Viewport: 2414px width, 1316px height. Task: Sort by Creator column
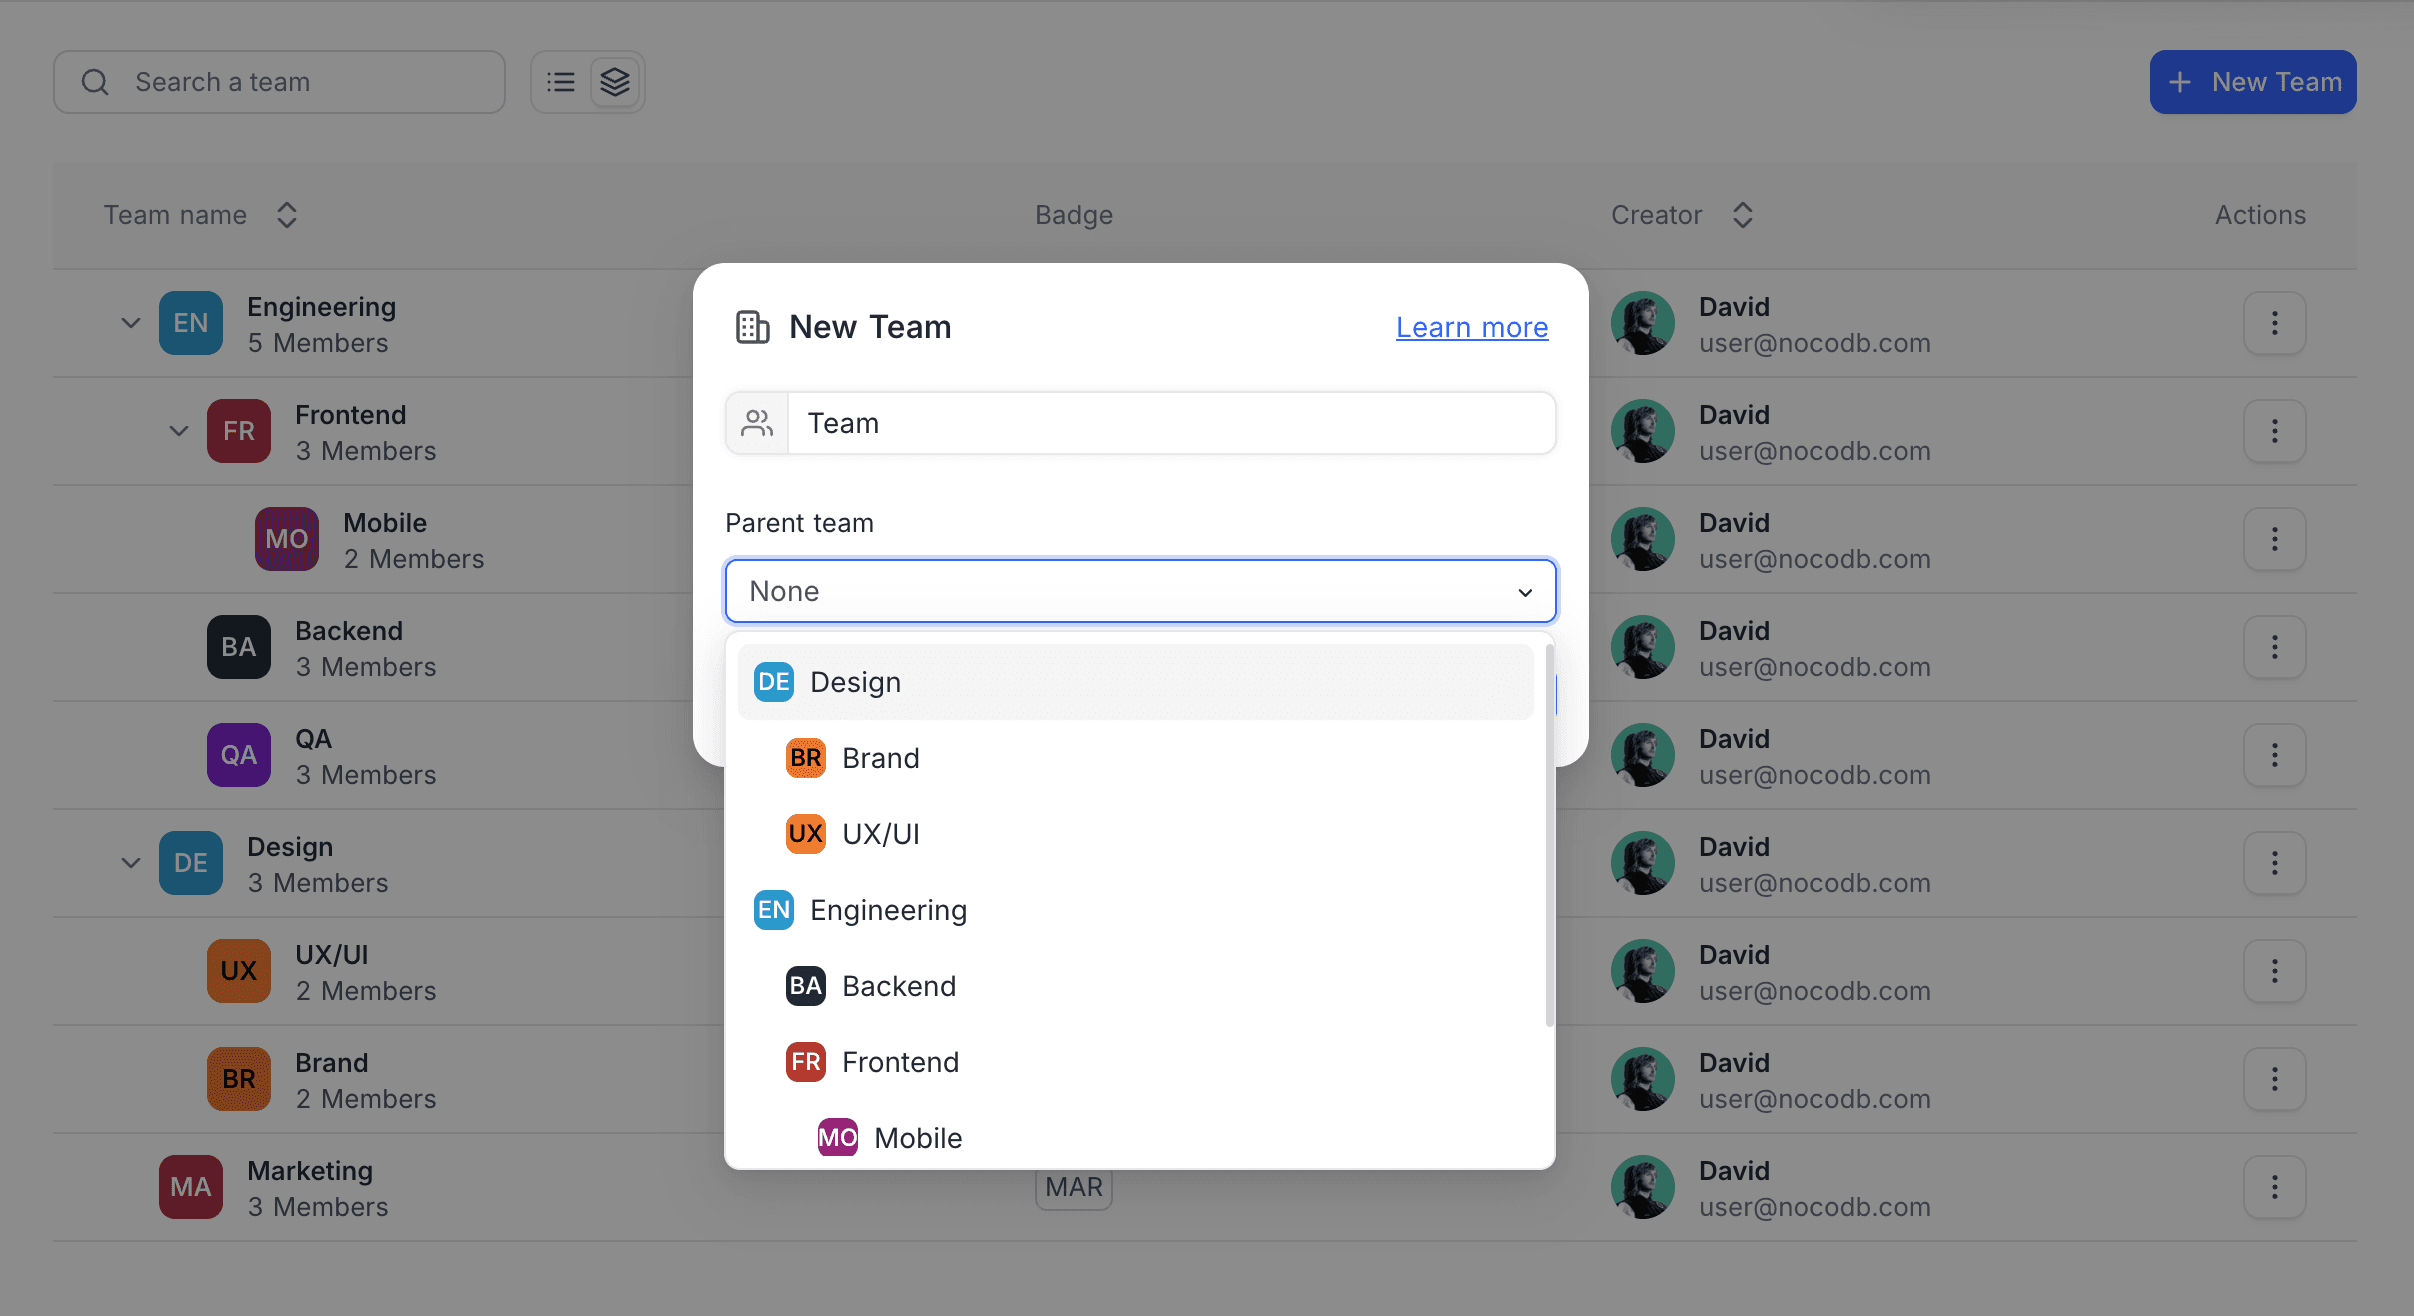click(1742, 215)
